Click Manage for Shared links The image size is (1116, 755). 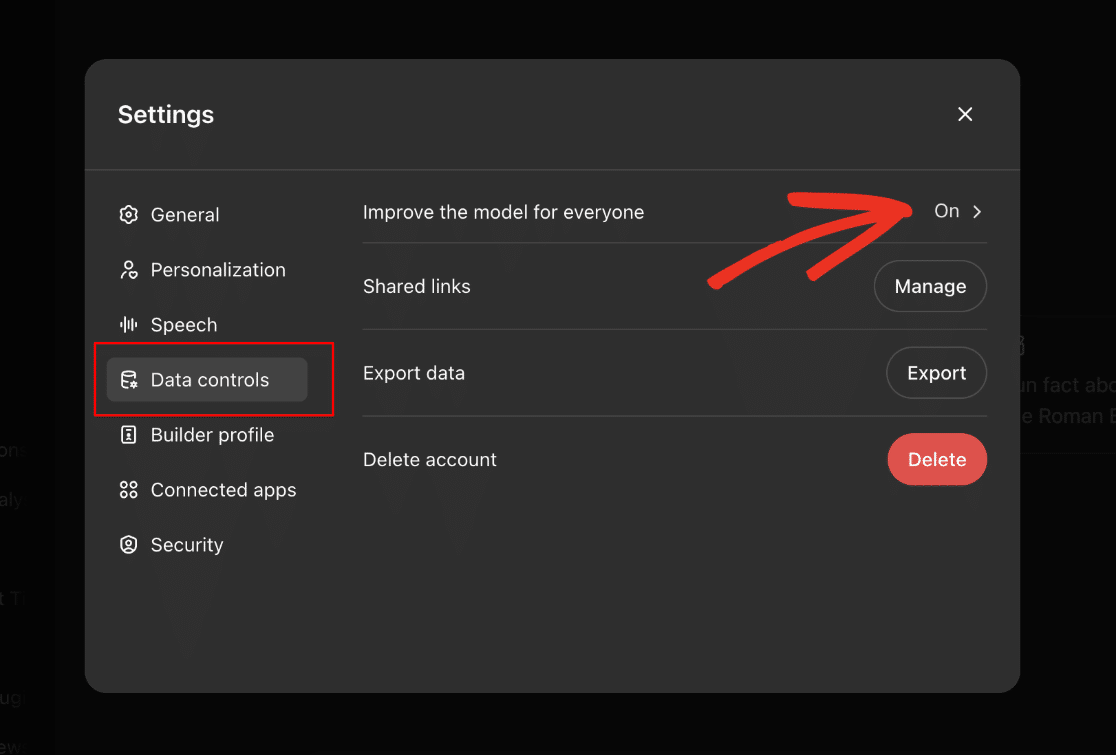tap(930, 286)
